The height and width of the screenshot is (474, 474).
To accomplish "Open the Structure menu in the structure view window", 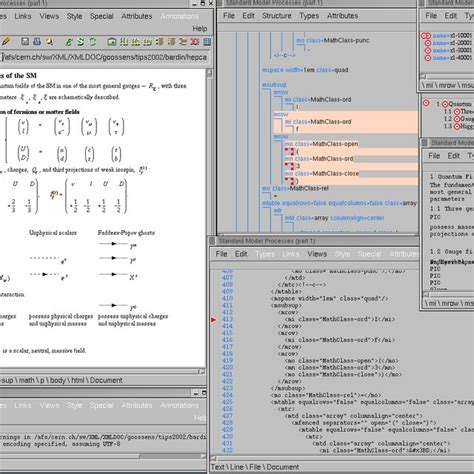I will (x=277, y=16).
